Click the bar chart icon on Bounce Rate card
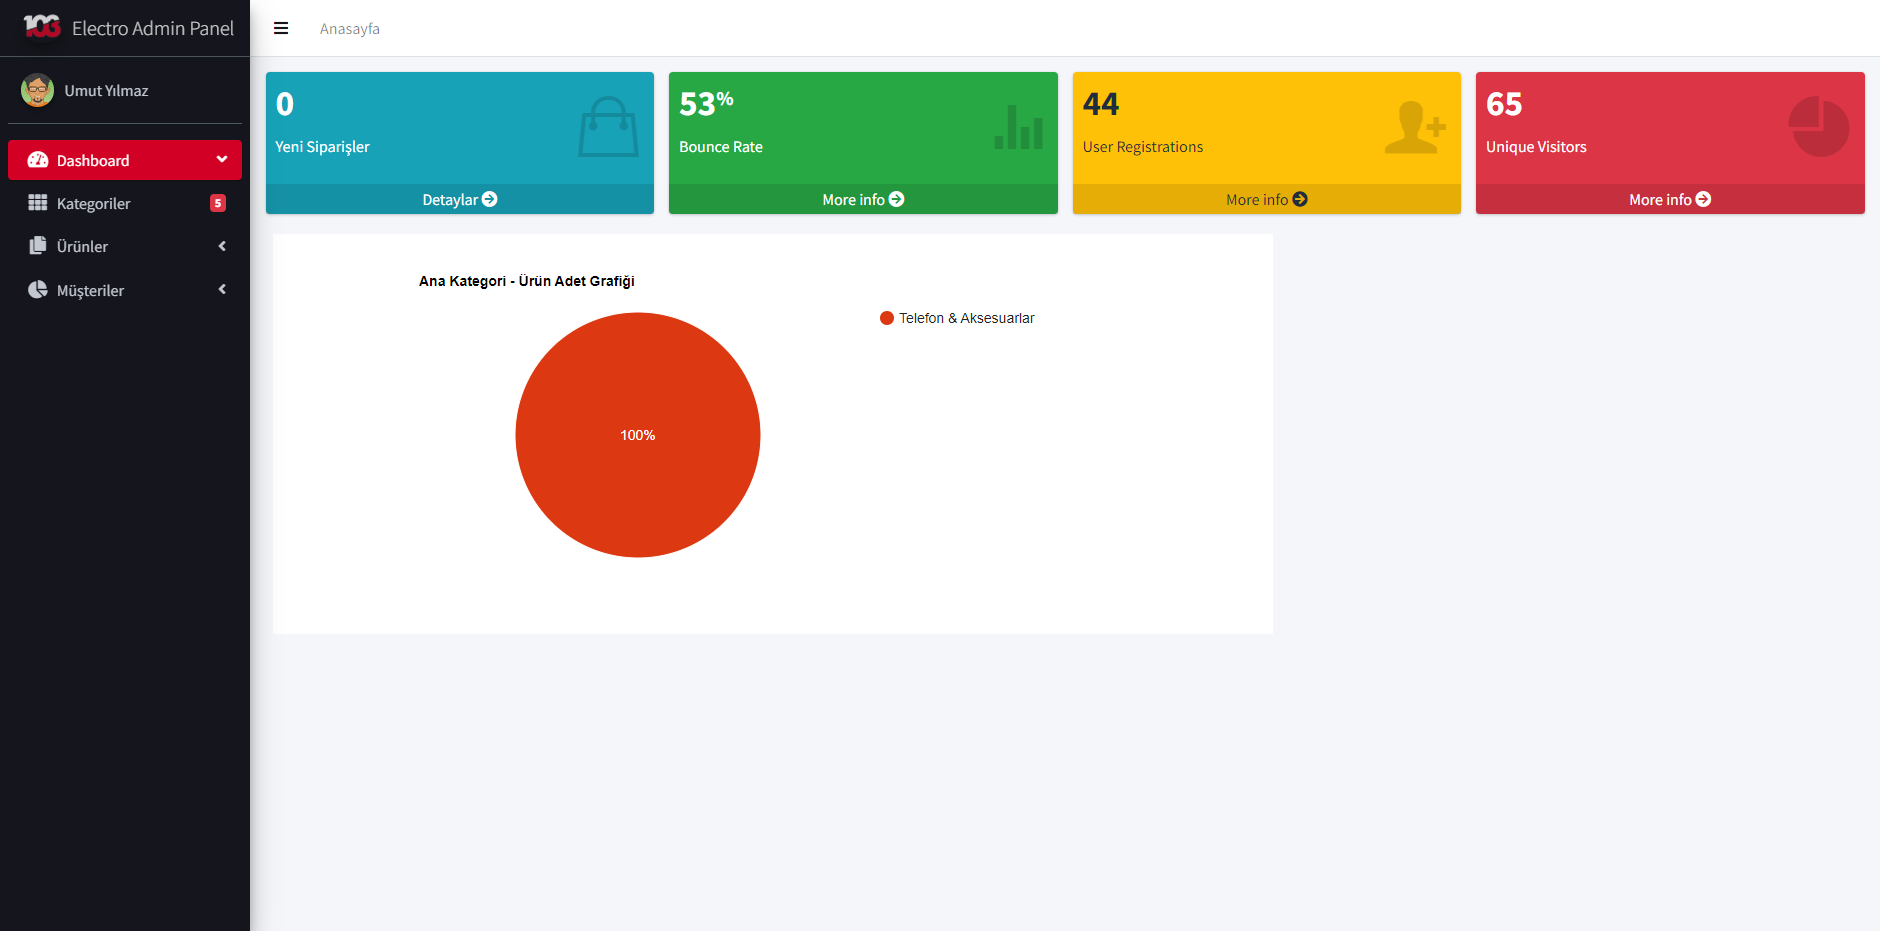Screen dimensions: 1880x931 pos(1018,128)
